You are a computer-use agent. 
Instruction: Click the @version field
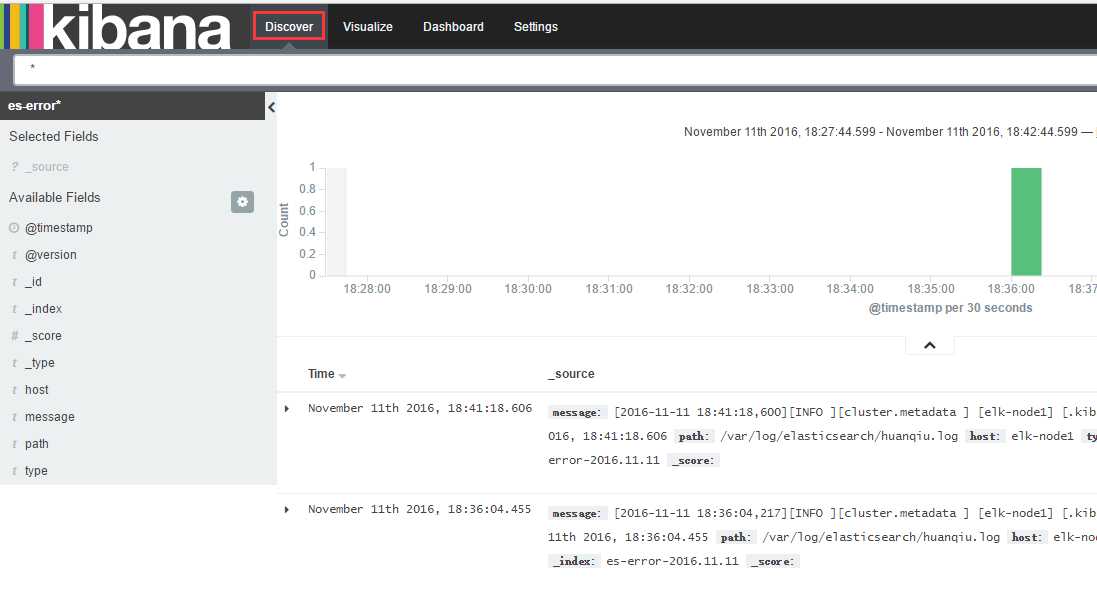point(50,255)
